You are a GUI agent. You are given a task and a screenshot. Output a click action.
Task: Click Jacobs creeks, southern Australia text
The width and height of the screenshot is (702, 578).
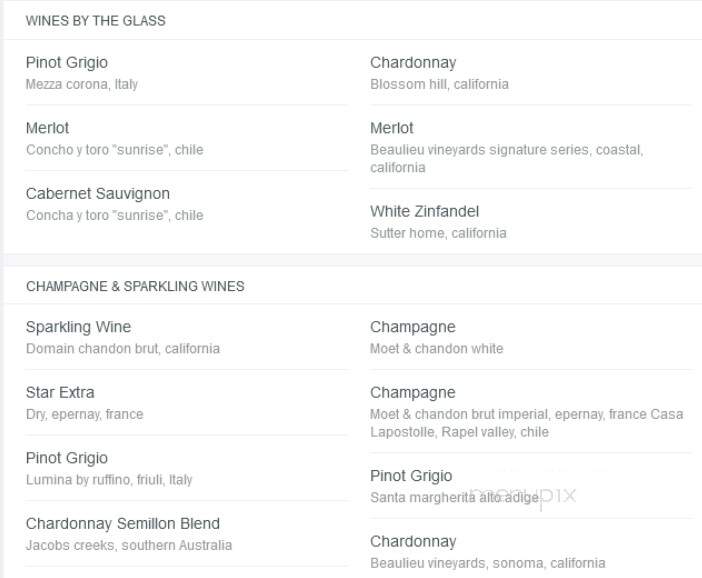pyautogui.click(x=129, y=545)
